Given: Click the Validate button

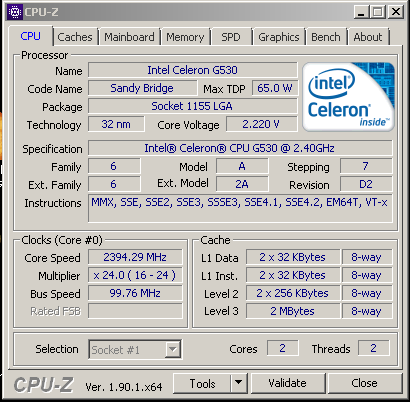Looking at the screenshot, I should tap(288, 383).
